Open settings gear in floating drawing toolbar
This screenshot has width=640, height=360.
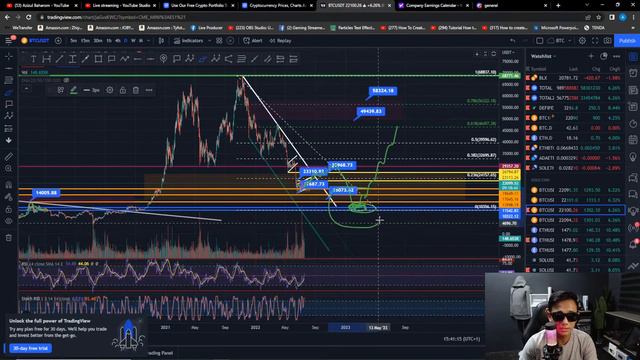point(110,90)
